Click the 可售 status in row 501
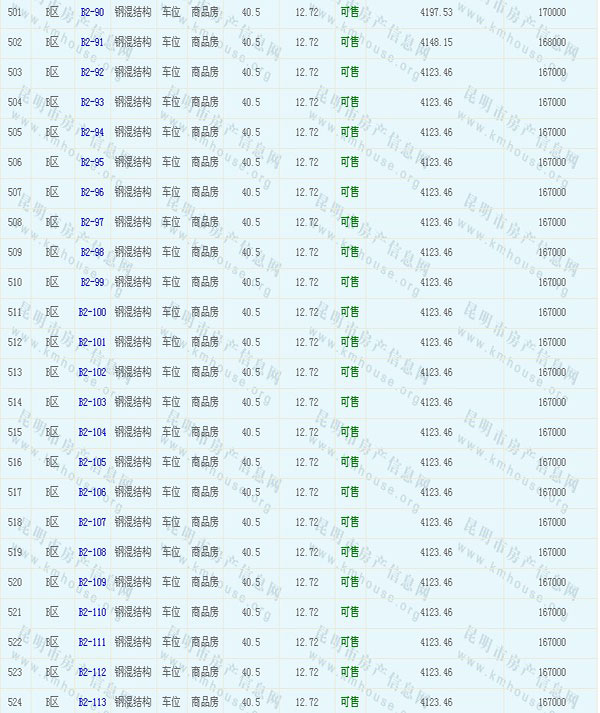Image resolution: width=600 pixels, height=713 pixels. click(349, 12)
